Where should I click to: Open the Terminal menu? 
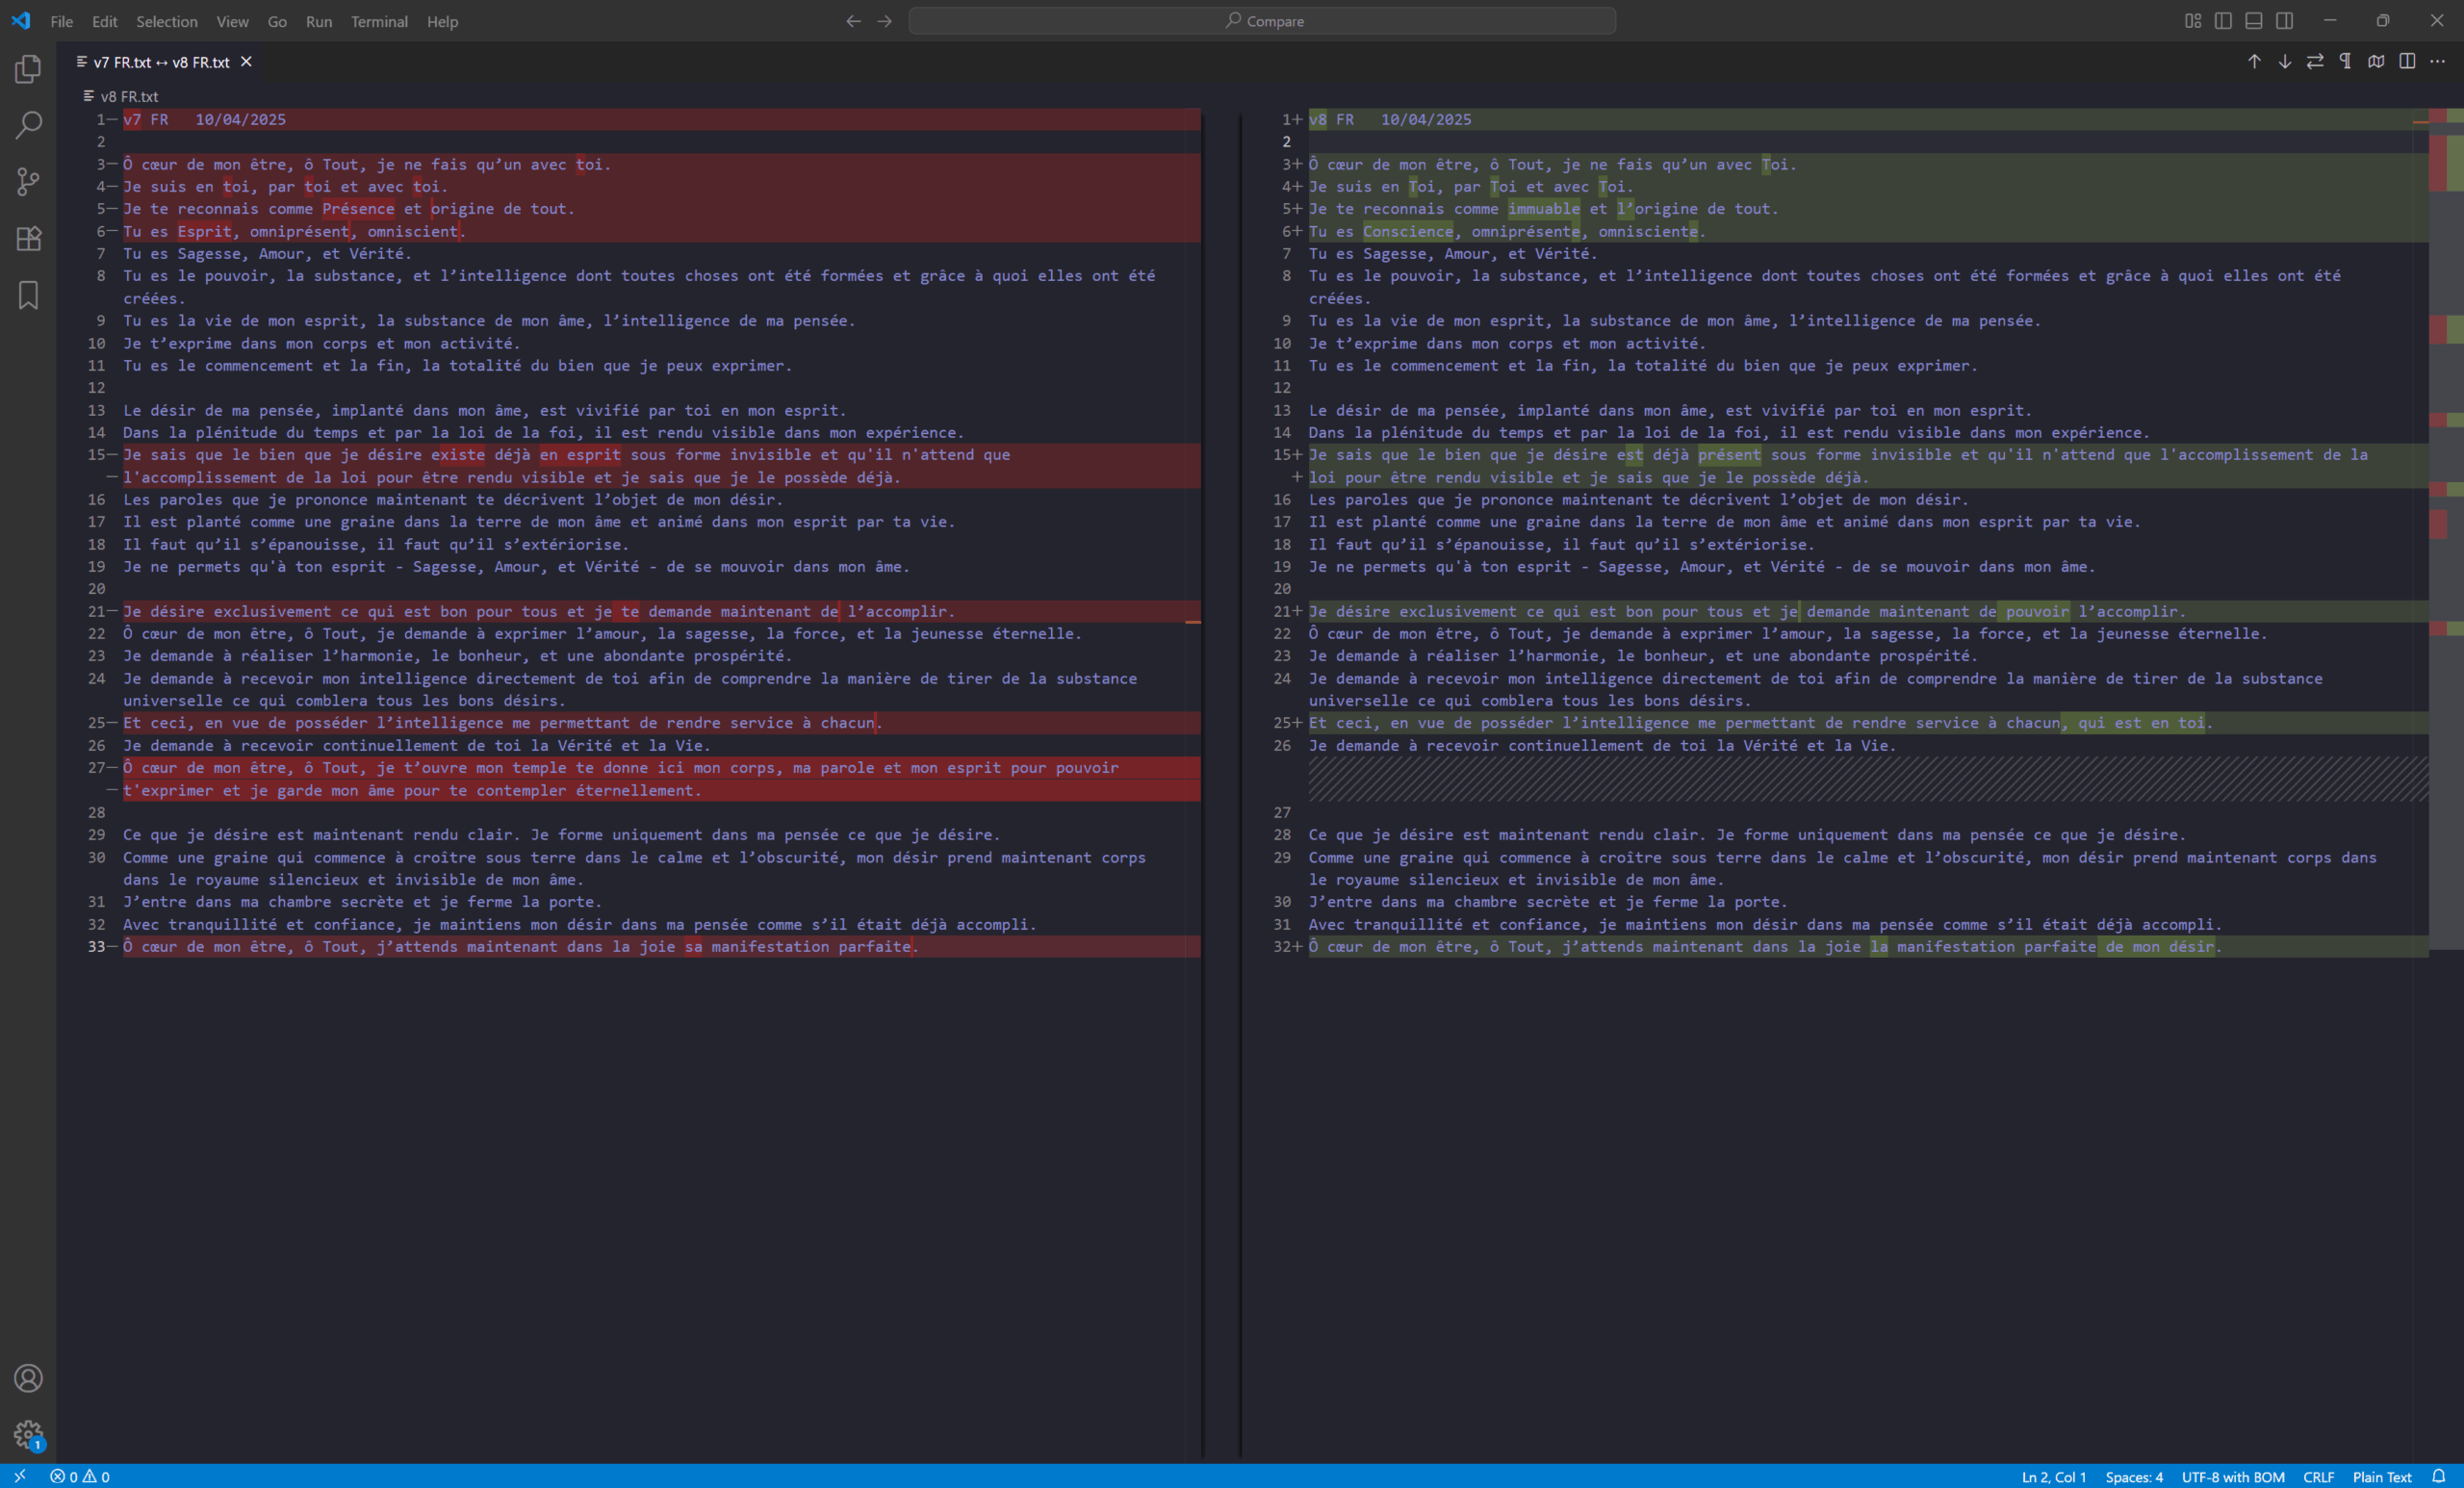click(379, 21)
